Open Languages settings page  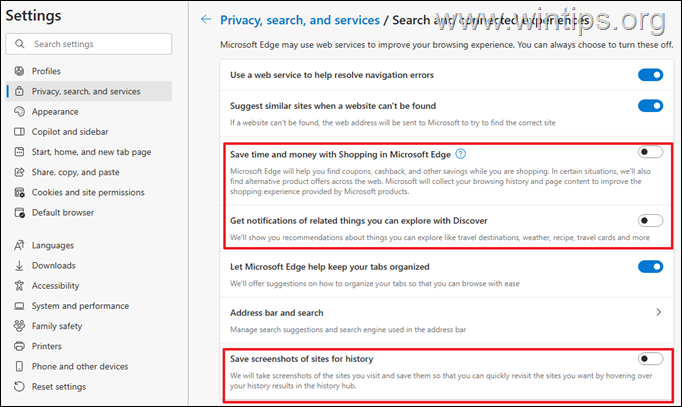pyautogui.click(x=54, y=245)
